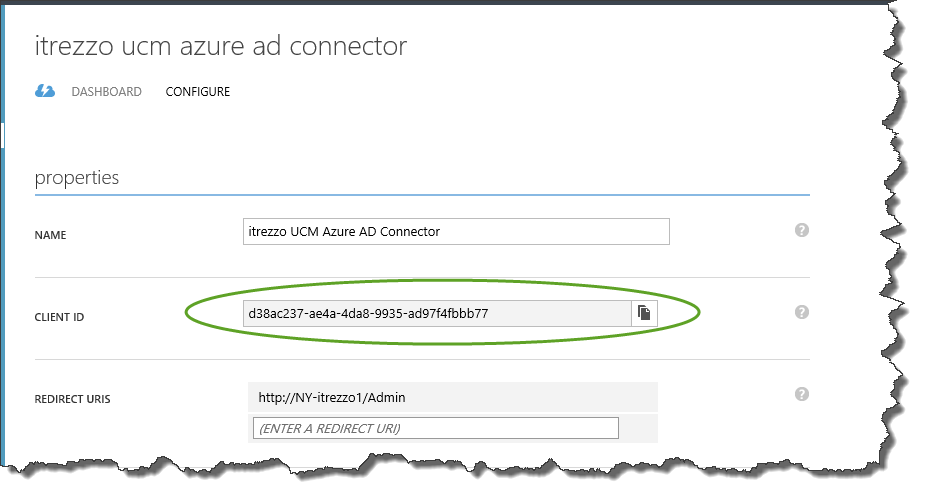Click gray area right of redirect URI input
926x499 pixels.
click(638, 428)
